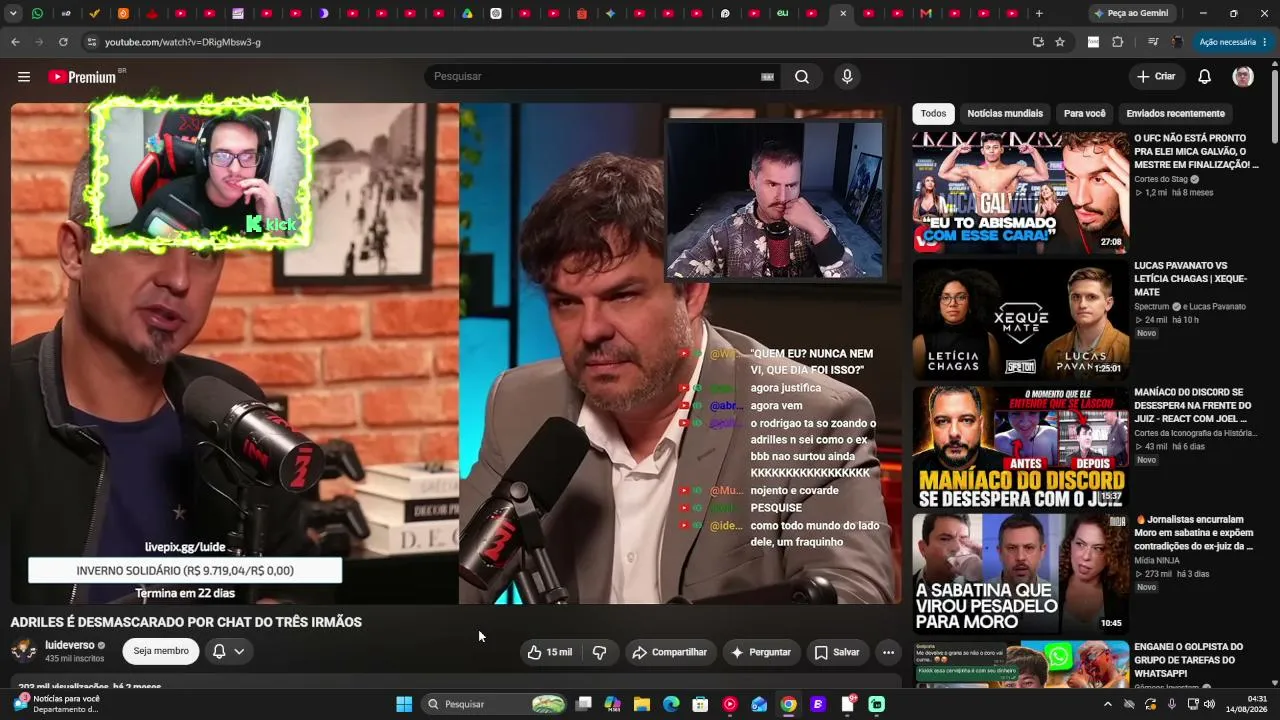Open the Chrome tab search dropdown
This screenshot has height=720, width=1280.
[13, 13]
